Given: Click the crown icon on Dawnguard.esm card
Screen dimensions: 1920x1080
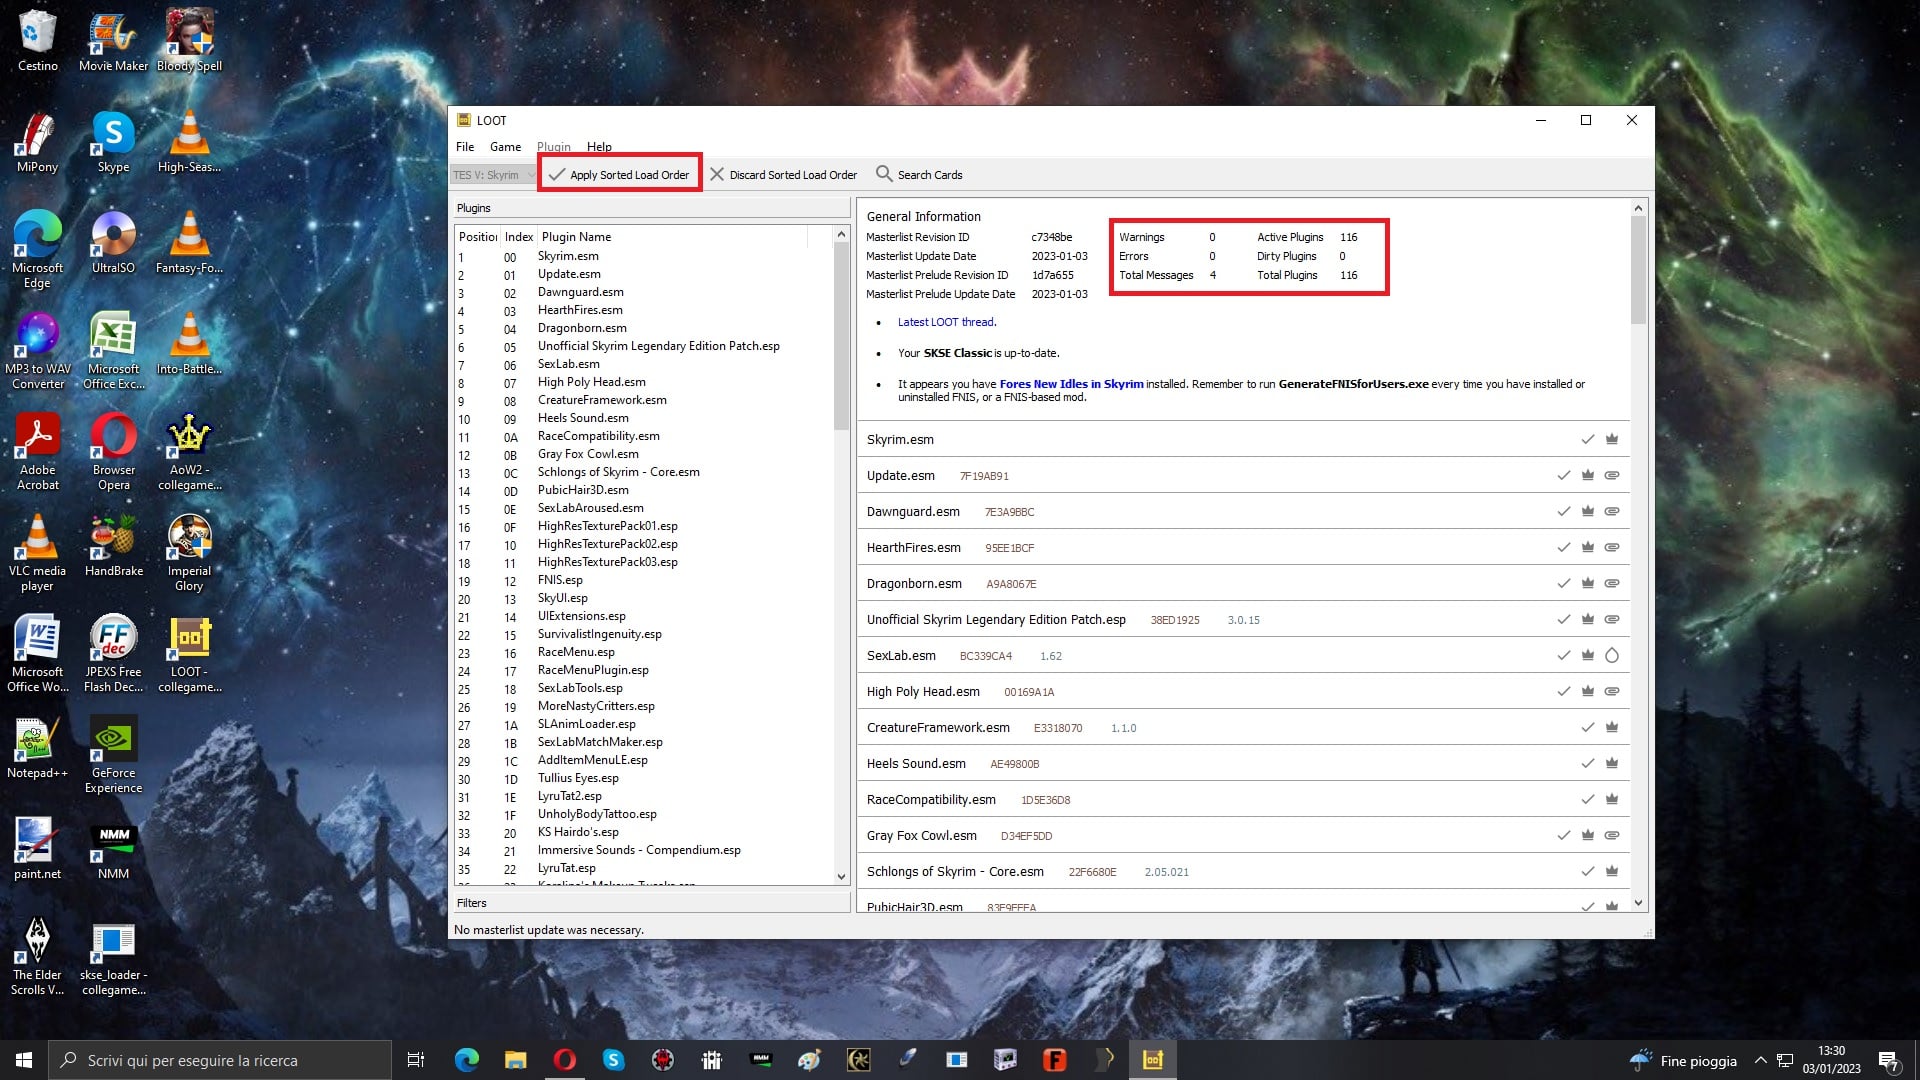Looking at the screenshot, I should [1588, 511].
